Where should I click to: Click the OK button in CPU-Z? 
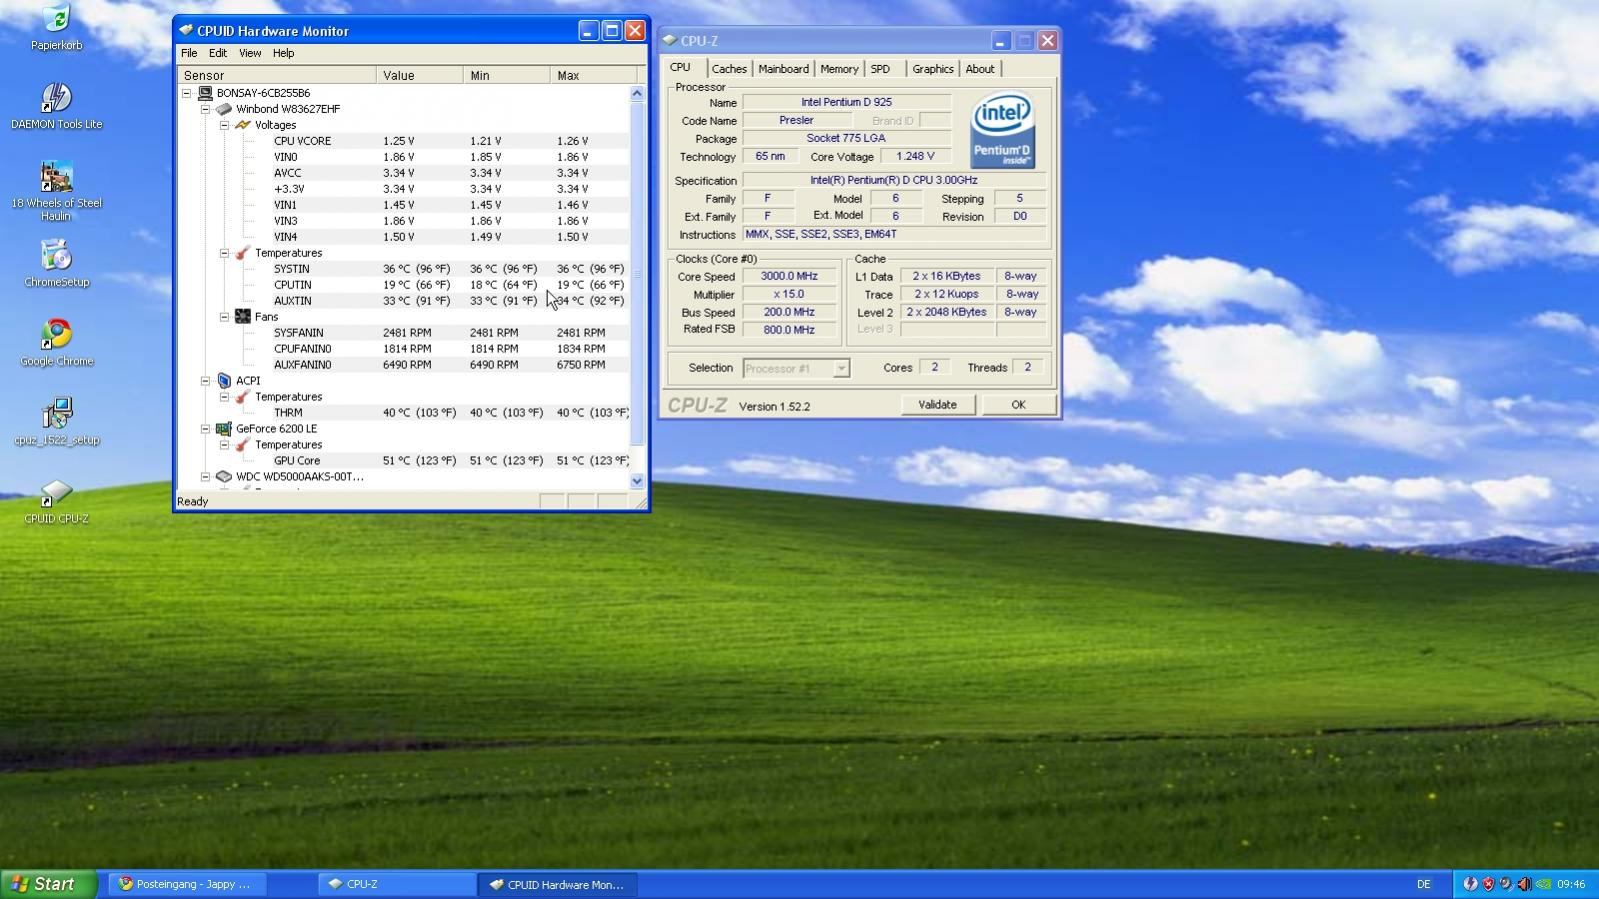pyautogui.click(x=1018, y=405)
